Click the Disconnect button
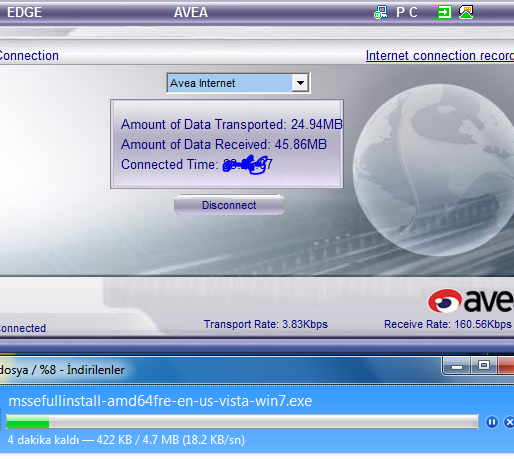Viewport: 514px width, 459px height. point(229,205)
